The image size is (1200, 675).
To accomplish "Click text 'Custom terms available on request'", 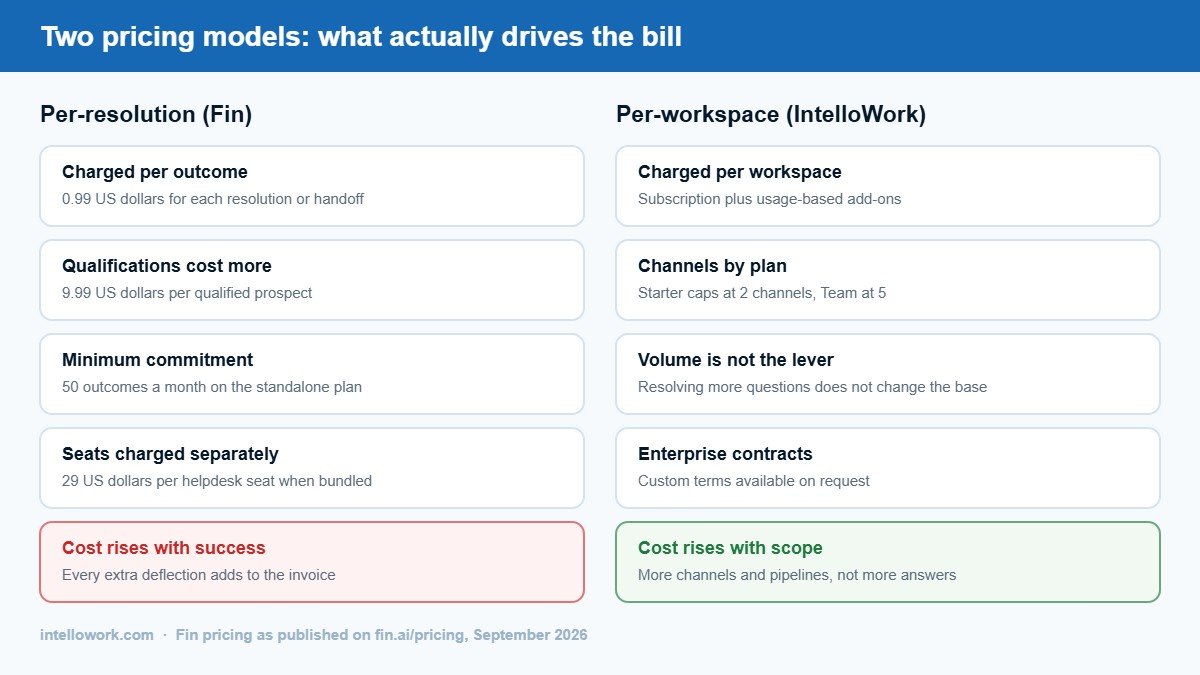I will (754, 481).
